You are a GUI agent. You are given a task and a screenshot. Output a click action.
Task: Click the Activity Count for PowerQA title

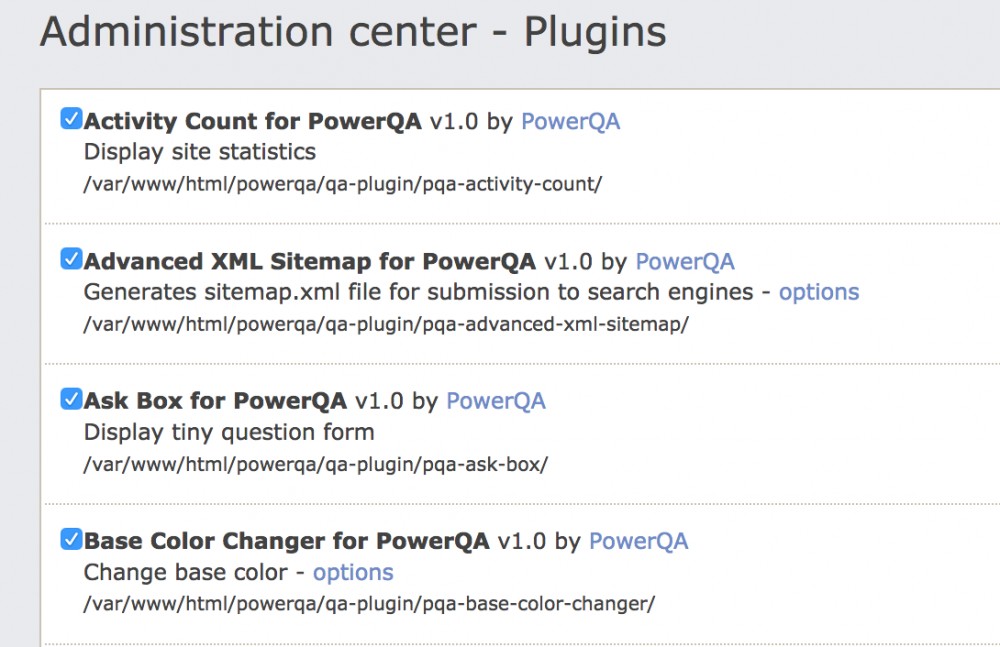click(x=252, y=122)
